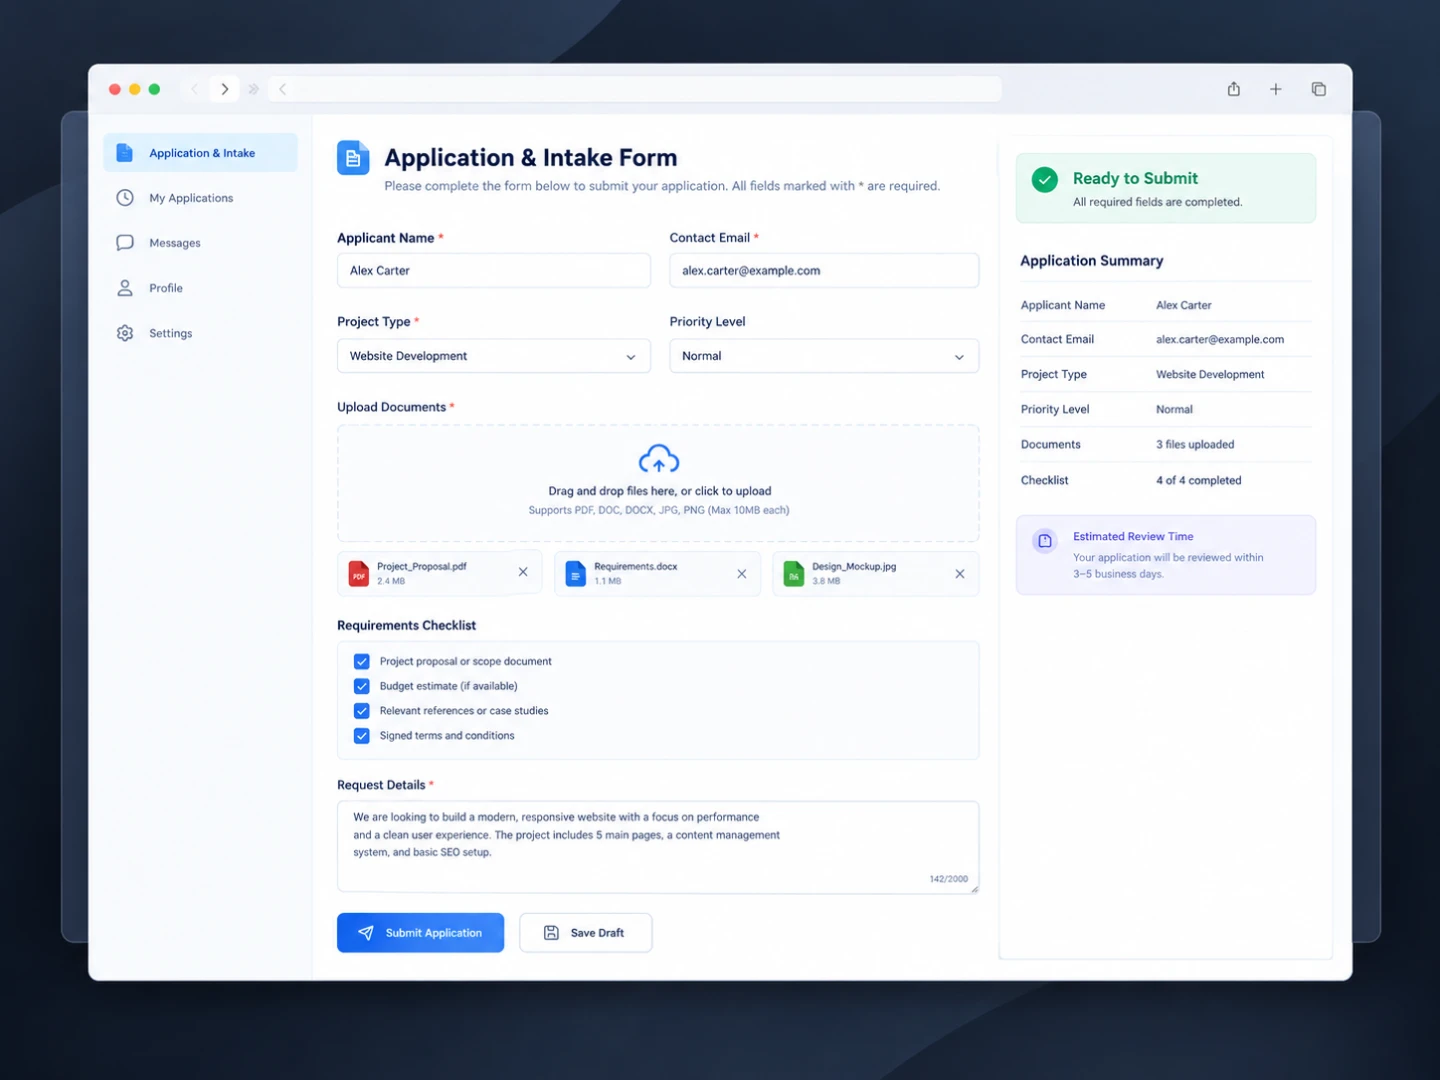Click the My Applications clock icon
This screenshot has width=1440, height=1080.
pos(125,198)
